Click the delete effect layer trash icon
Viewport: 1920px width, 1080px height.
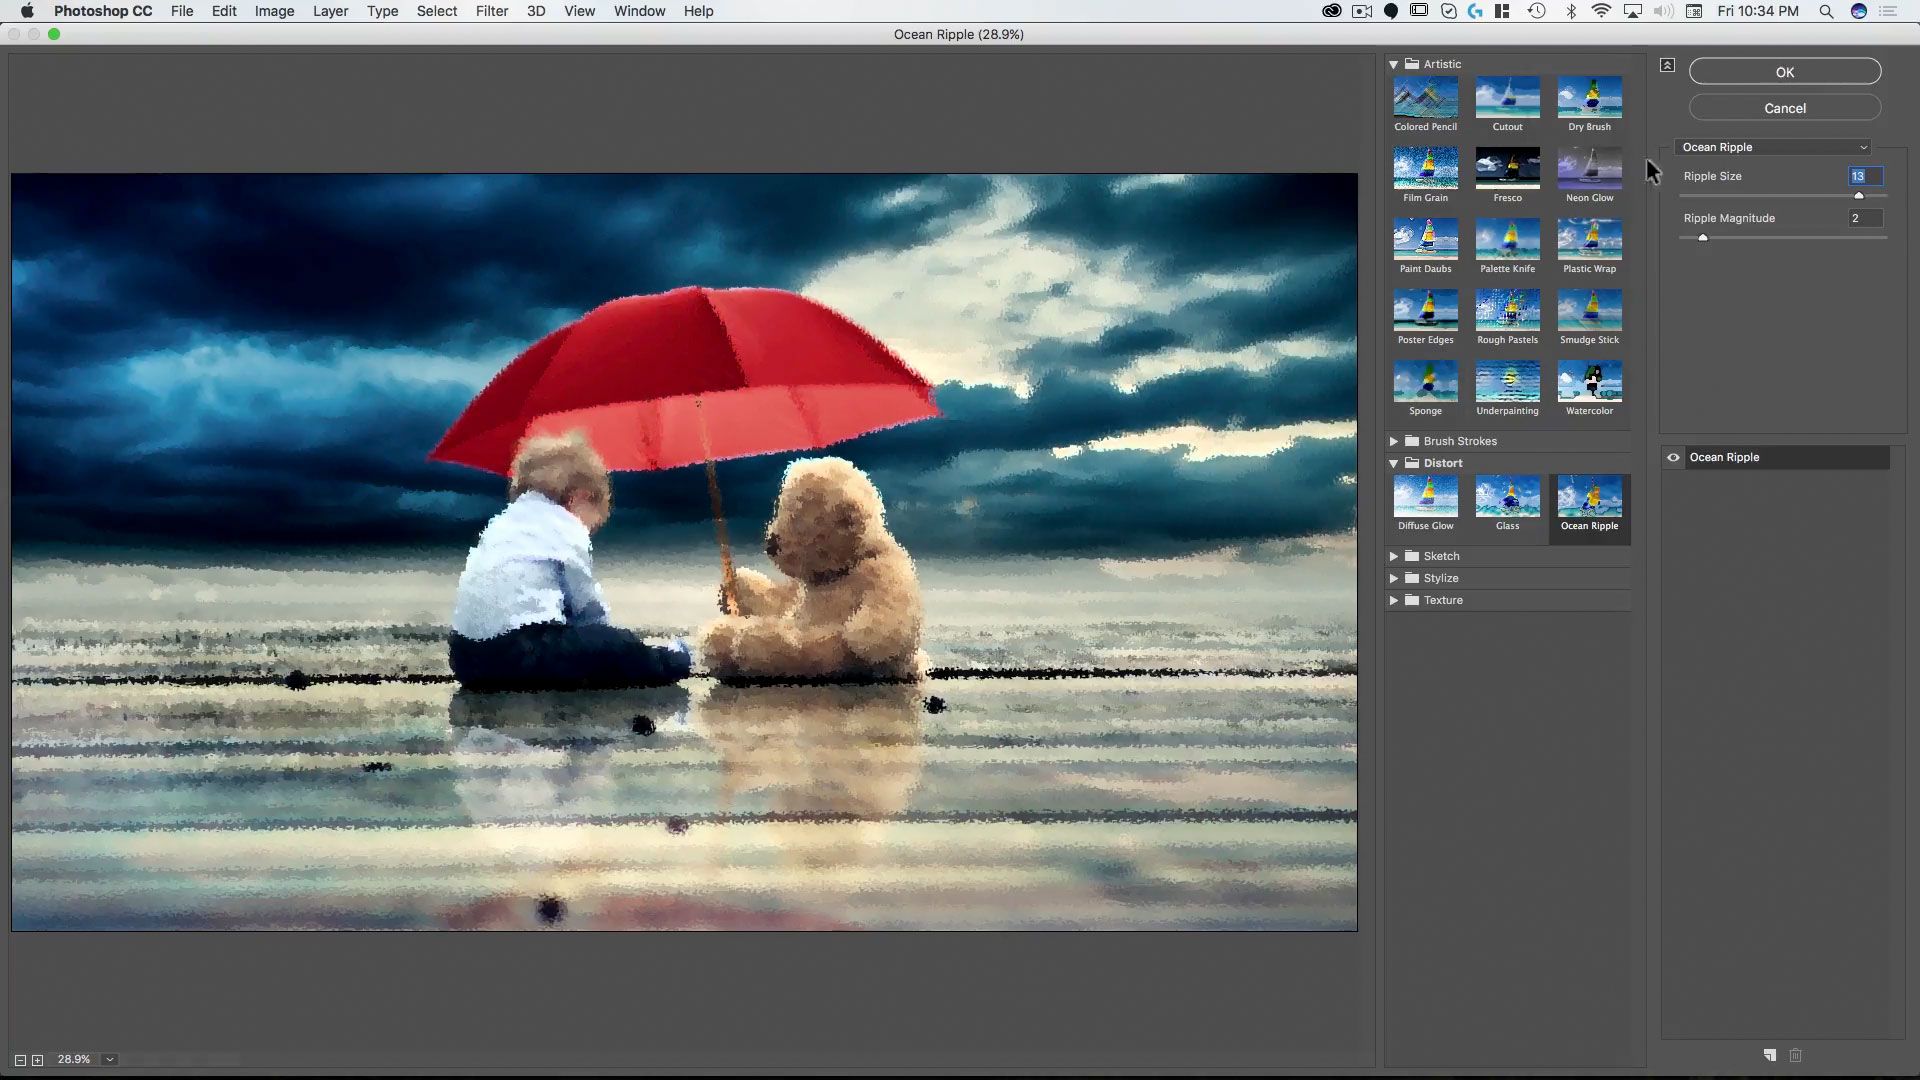click(1795, 1055)
